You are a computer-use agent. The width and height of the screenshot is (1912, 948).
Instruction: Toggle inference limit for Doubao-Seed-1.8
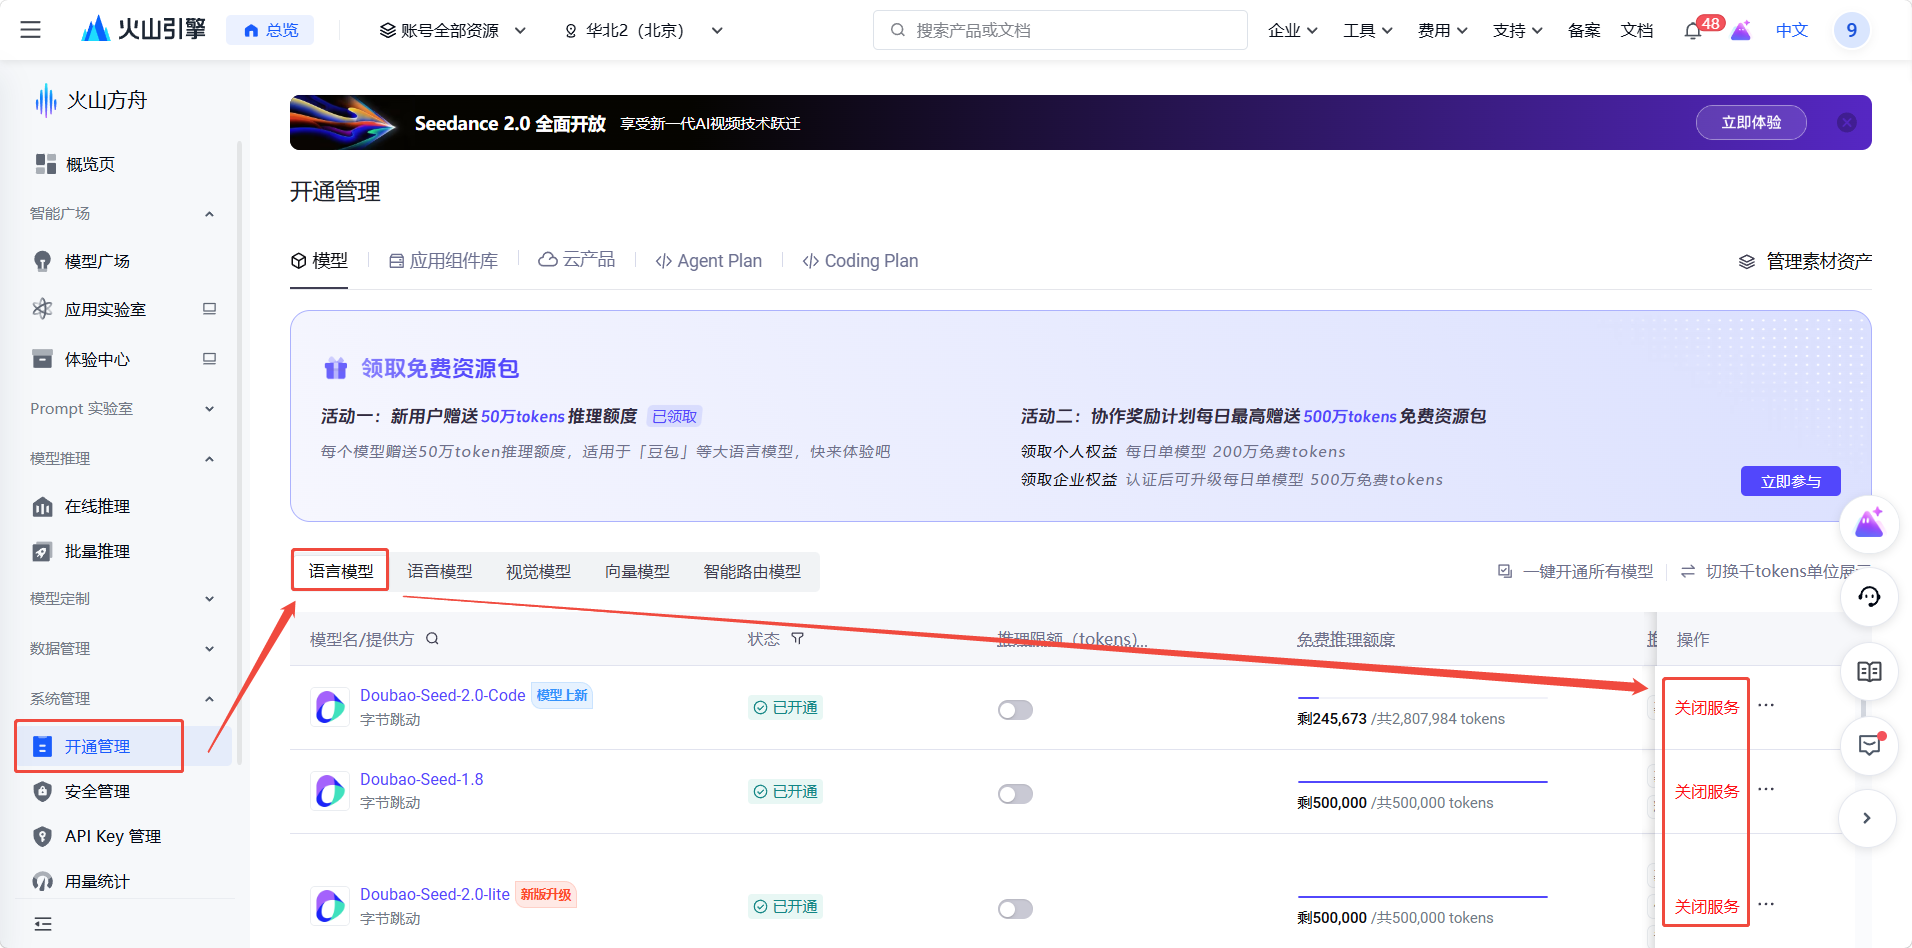tap(1015, 794)
